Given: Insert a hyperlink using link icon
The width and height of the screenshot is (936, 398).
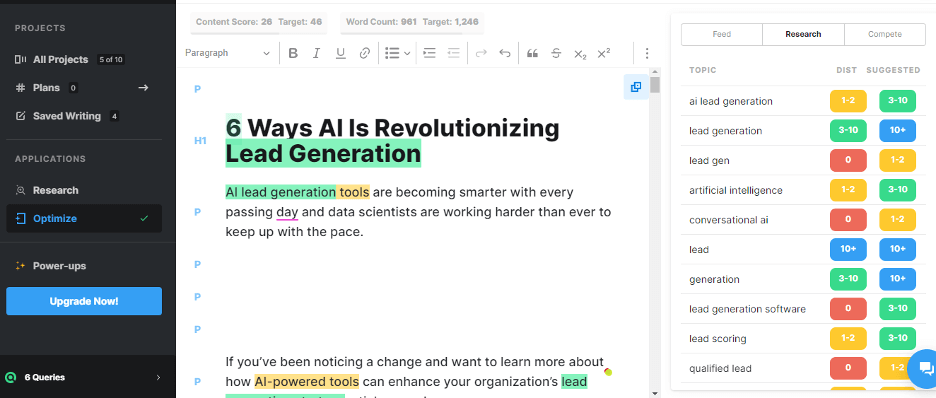Looking at the screenshot, I should [365, 53].
